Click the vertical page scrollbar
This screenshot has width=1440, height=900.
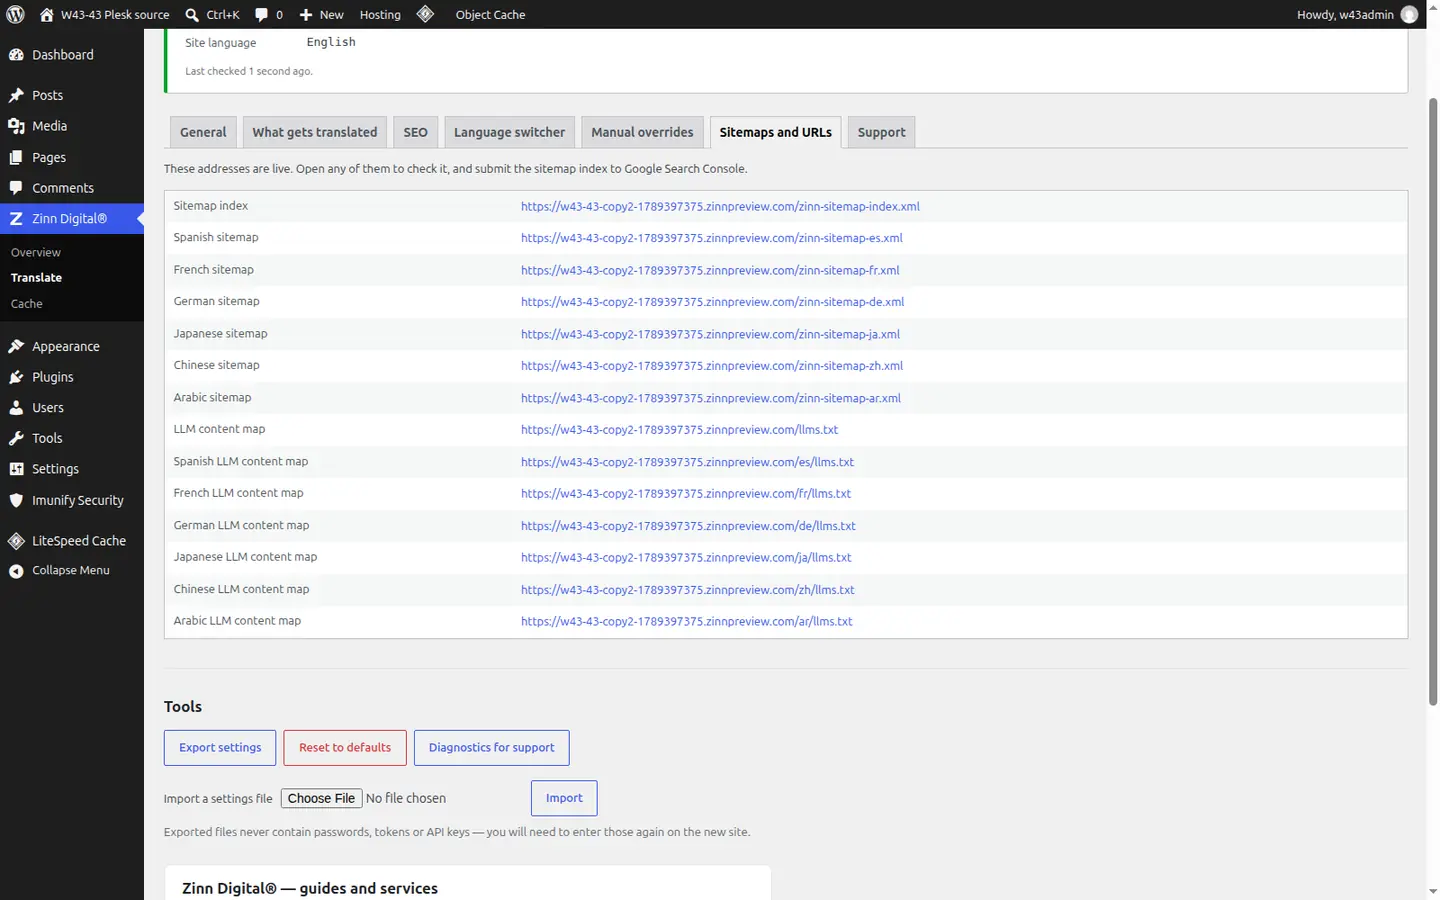[1433, 400]
